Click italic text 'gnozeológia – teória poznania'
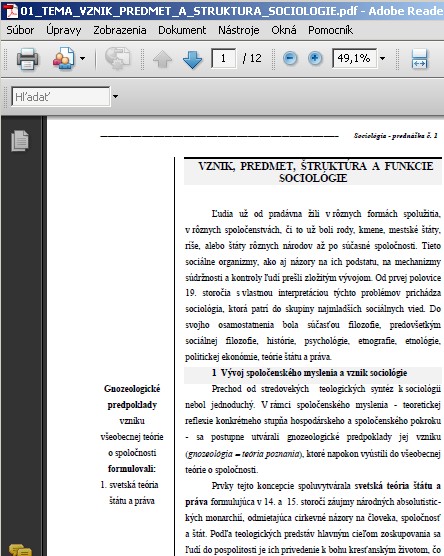This screenshot has height=556, width=444. pyautogui.click(x=244, y=454)
